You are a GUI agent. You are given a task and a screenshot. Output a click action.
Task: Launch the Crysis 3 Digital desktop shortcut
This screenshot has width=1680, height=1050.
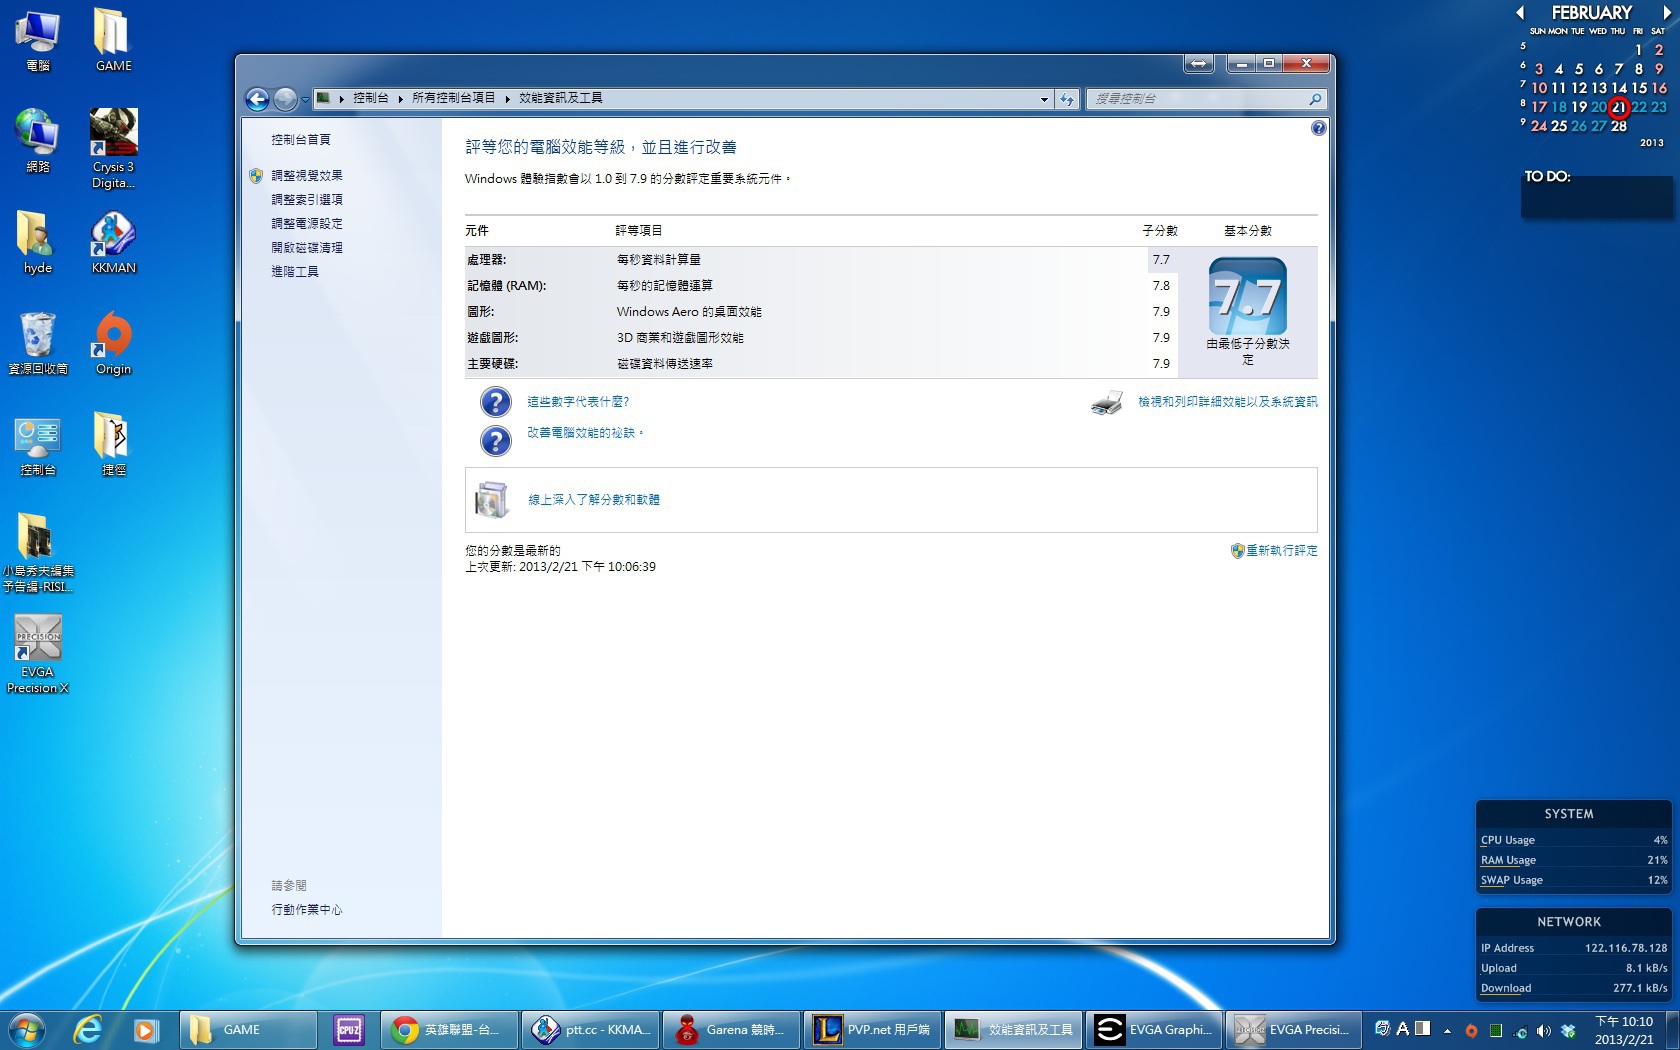click(x=113, y=149)
